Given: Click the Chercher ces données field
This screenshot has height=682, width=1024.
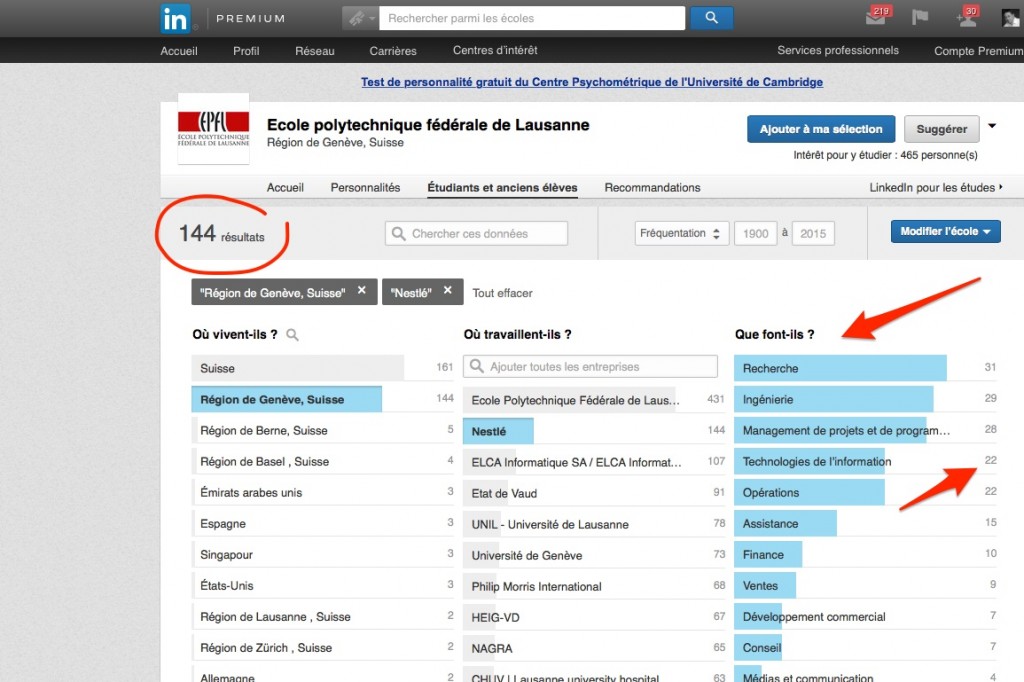Looking at the screenshot, I should (x=476, y=233).
